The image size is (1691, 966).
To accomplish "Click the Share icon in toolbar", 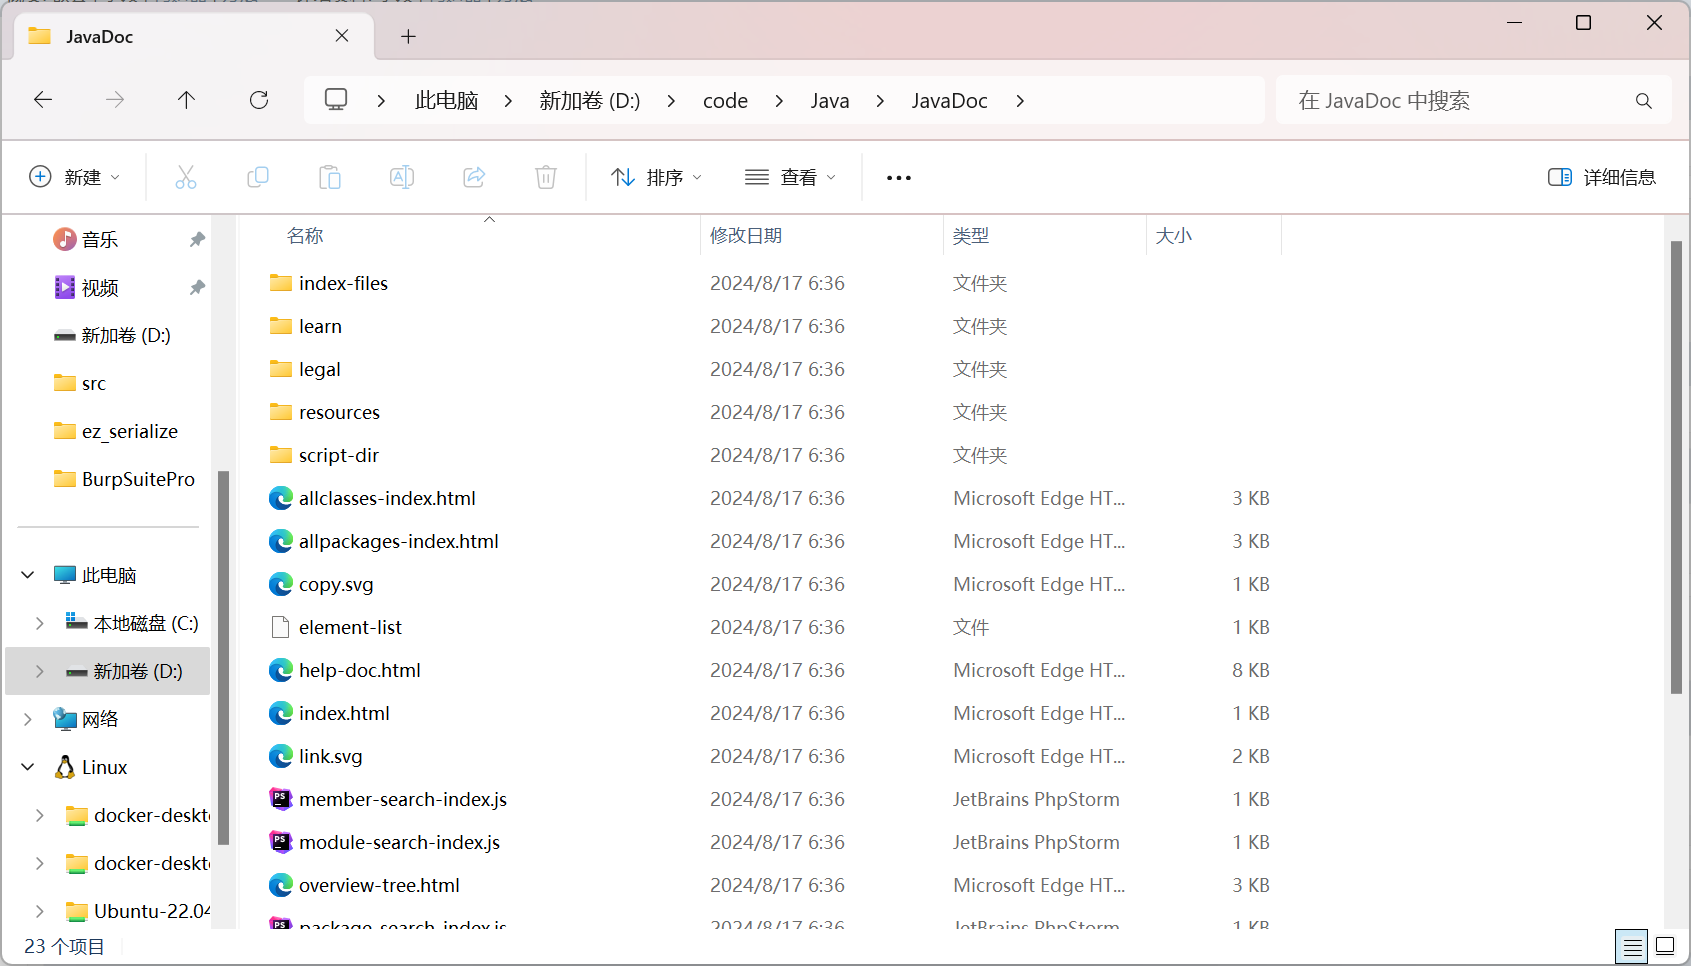I will (x=474, y=177).
